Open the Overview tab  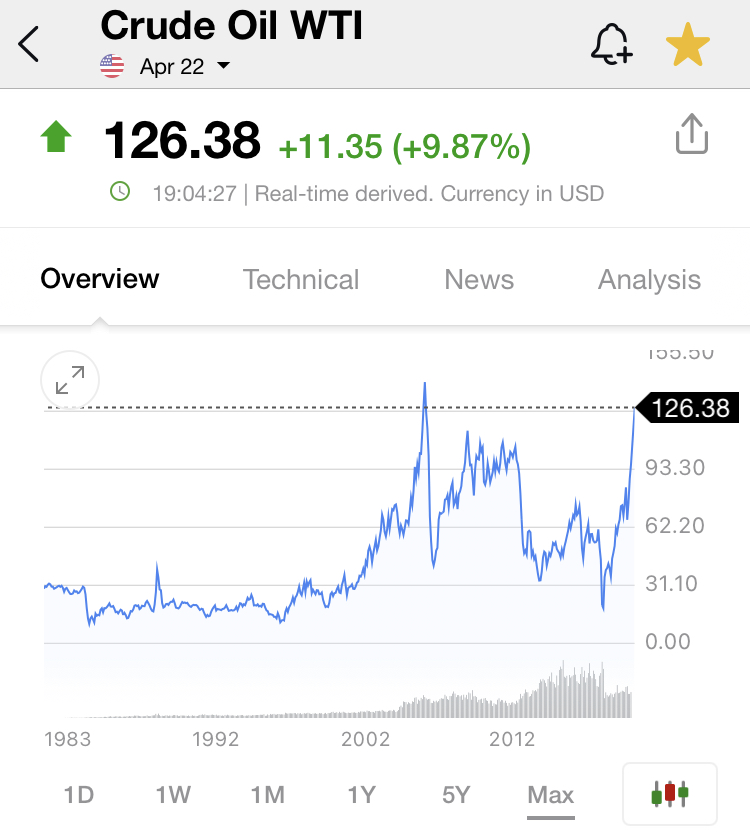pyautogui.click(x=99, y=279)
